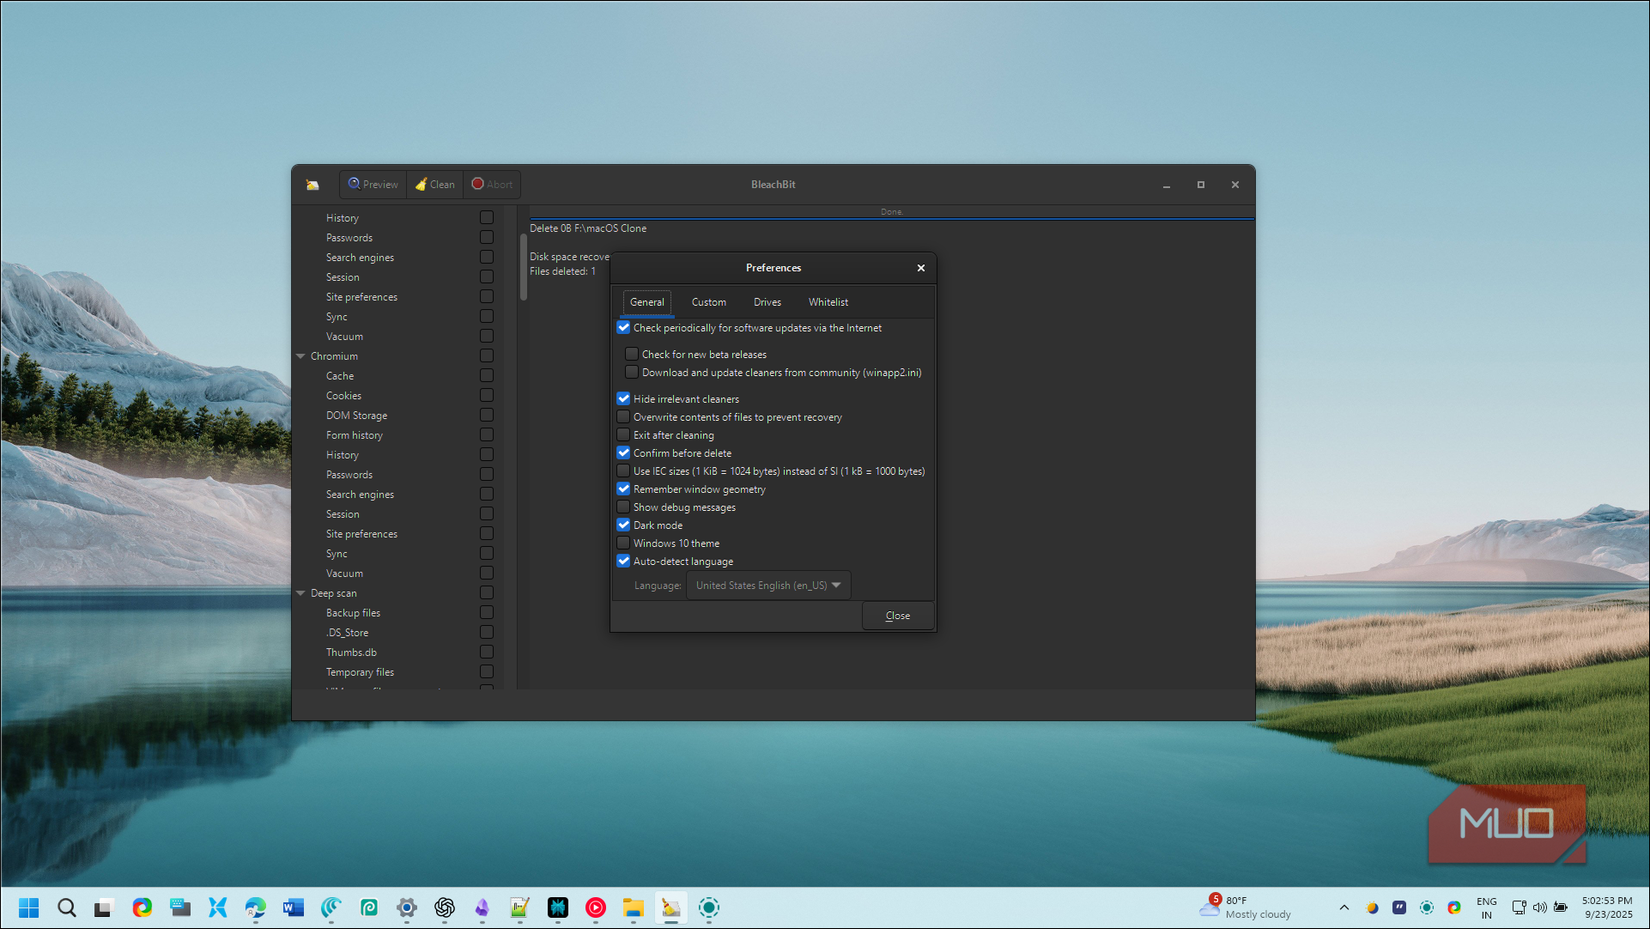The width and height of the screenshot is (1650, 929).
Task: Open Microsoft Word from the taskbar
Action: click(x=293, y=907)
